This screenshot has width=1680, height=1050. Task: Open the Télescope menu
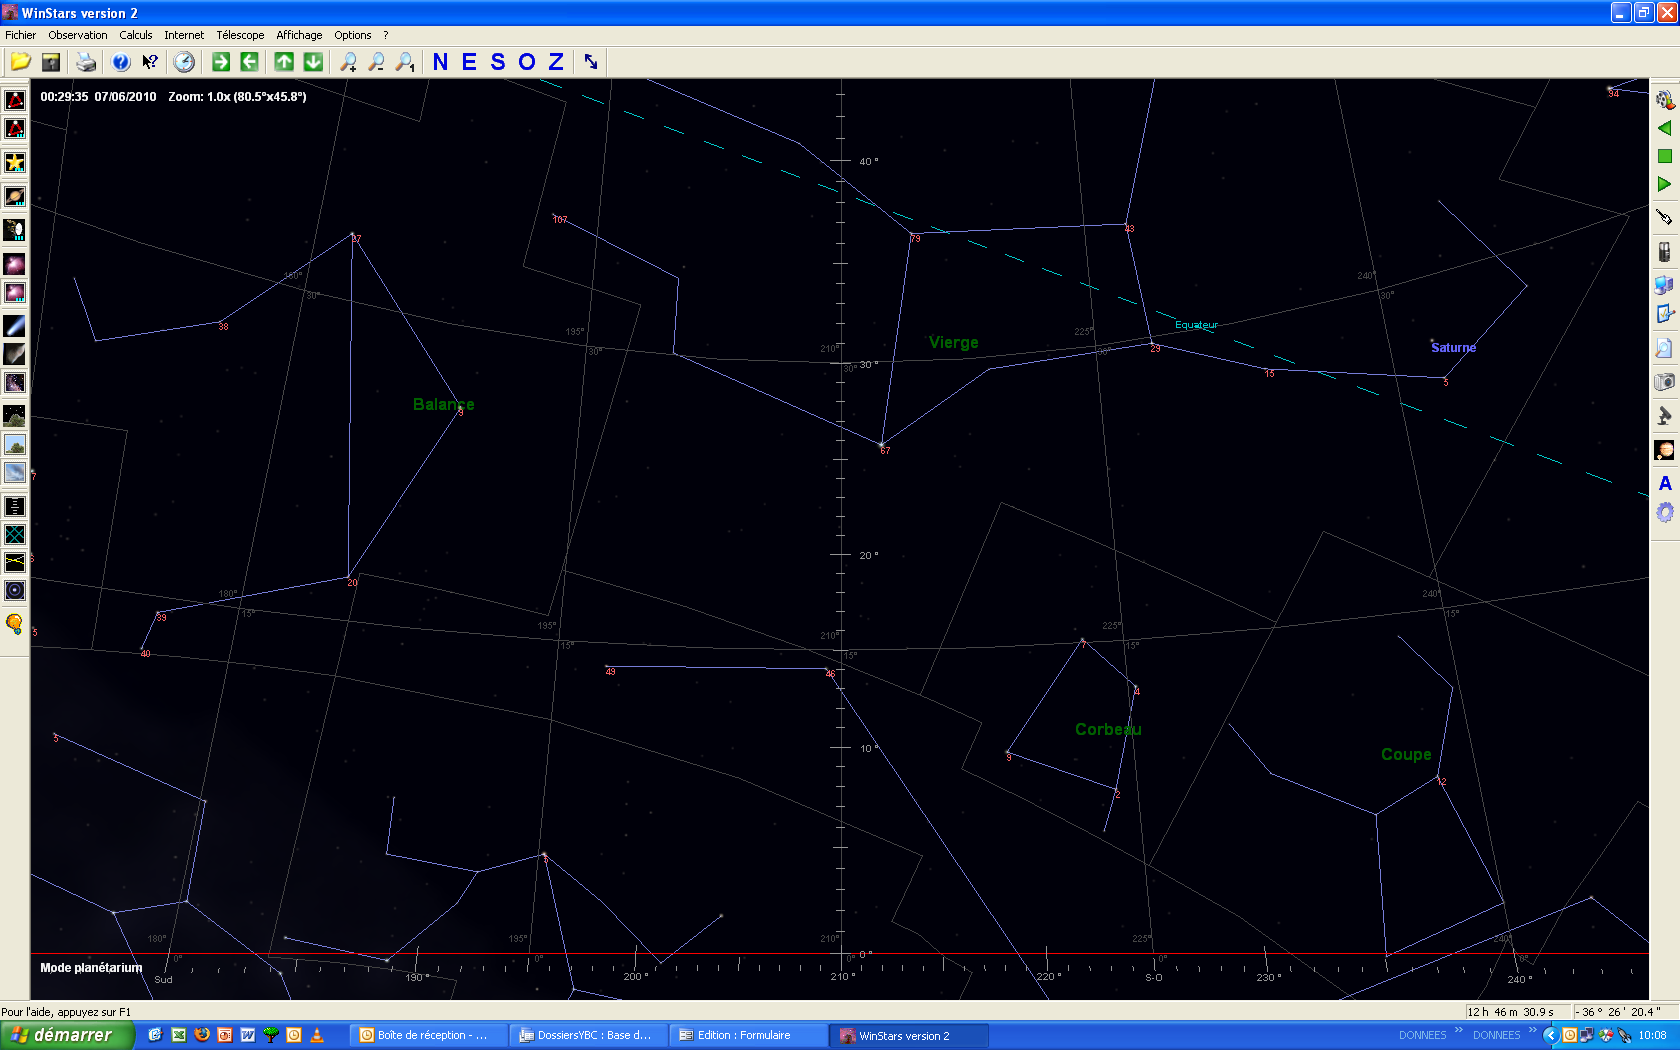240,35
